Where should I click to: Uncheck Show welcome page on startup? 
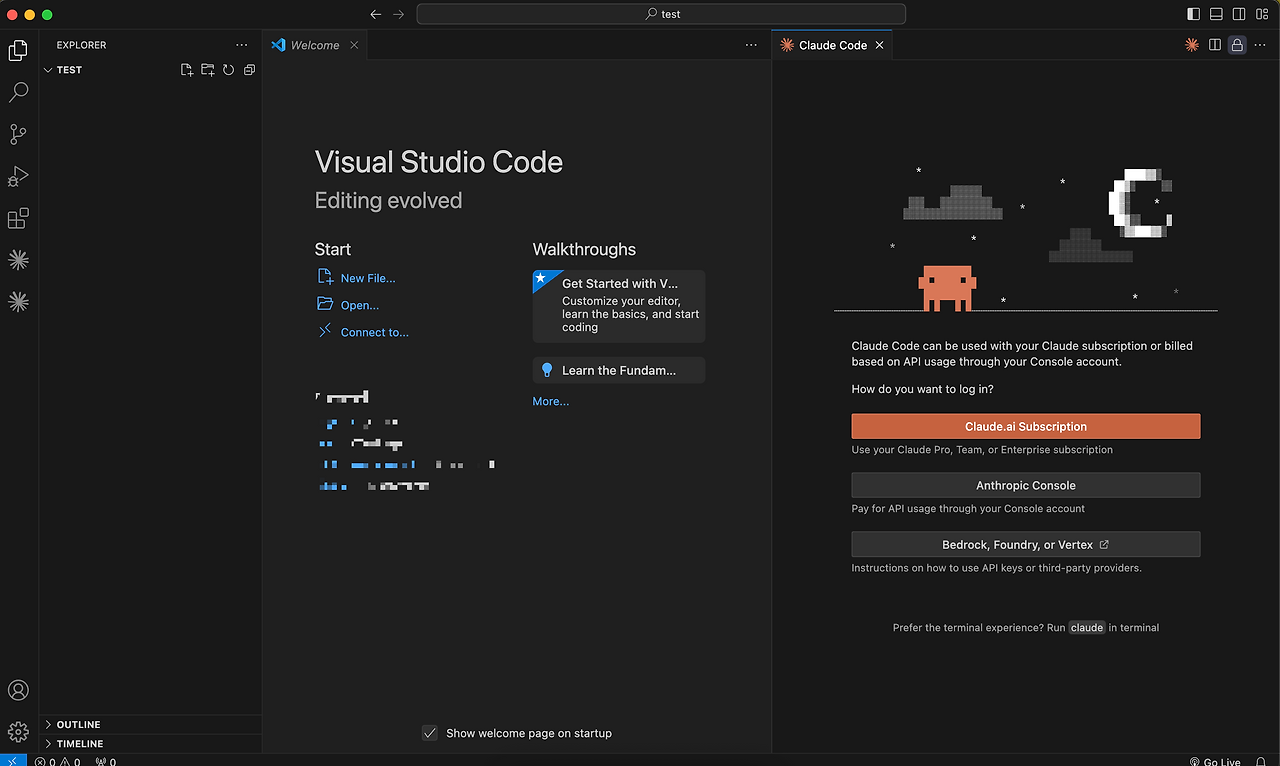pyautogui.click(x=430, y=733)
